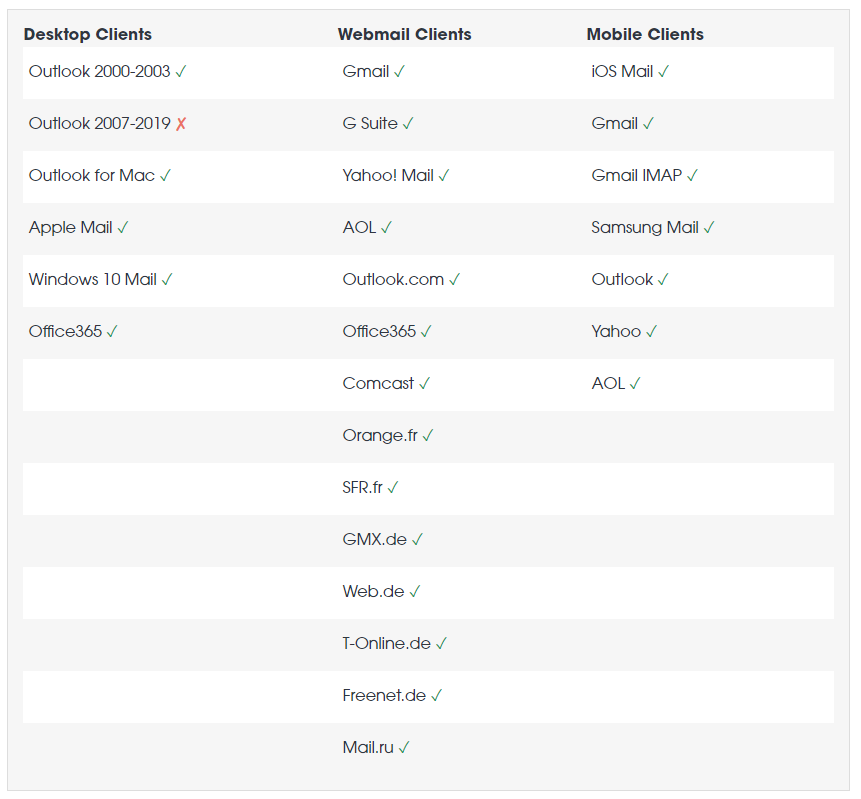Click the checkmark after Gmail IMAP

(692, 176)
